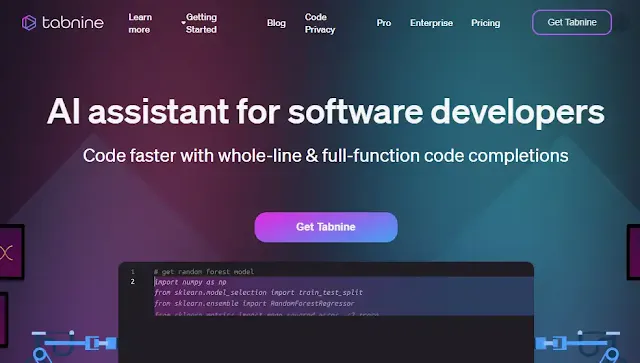Image resolution: width=640 pixels, height=363 pixels.
Task: Click the outlined Get Tabnine header button
Action: (572, 22)
